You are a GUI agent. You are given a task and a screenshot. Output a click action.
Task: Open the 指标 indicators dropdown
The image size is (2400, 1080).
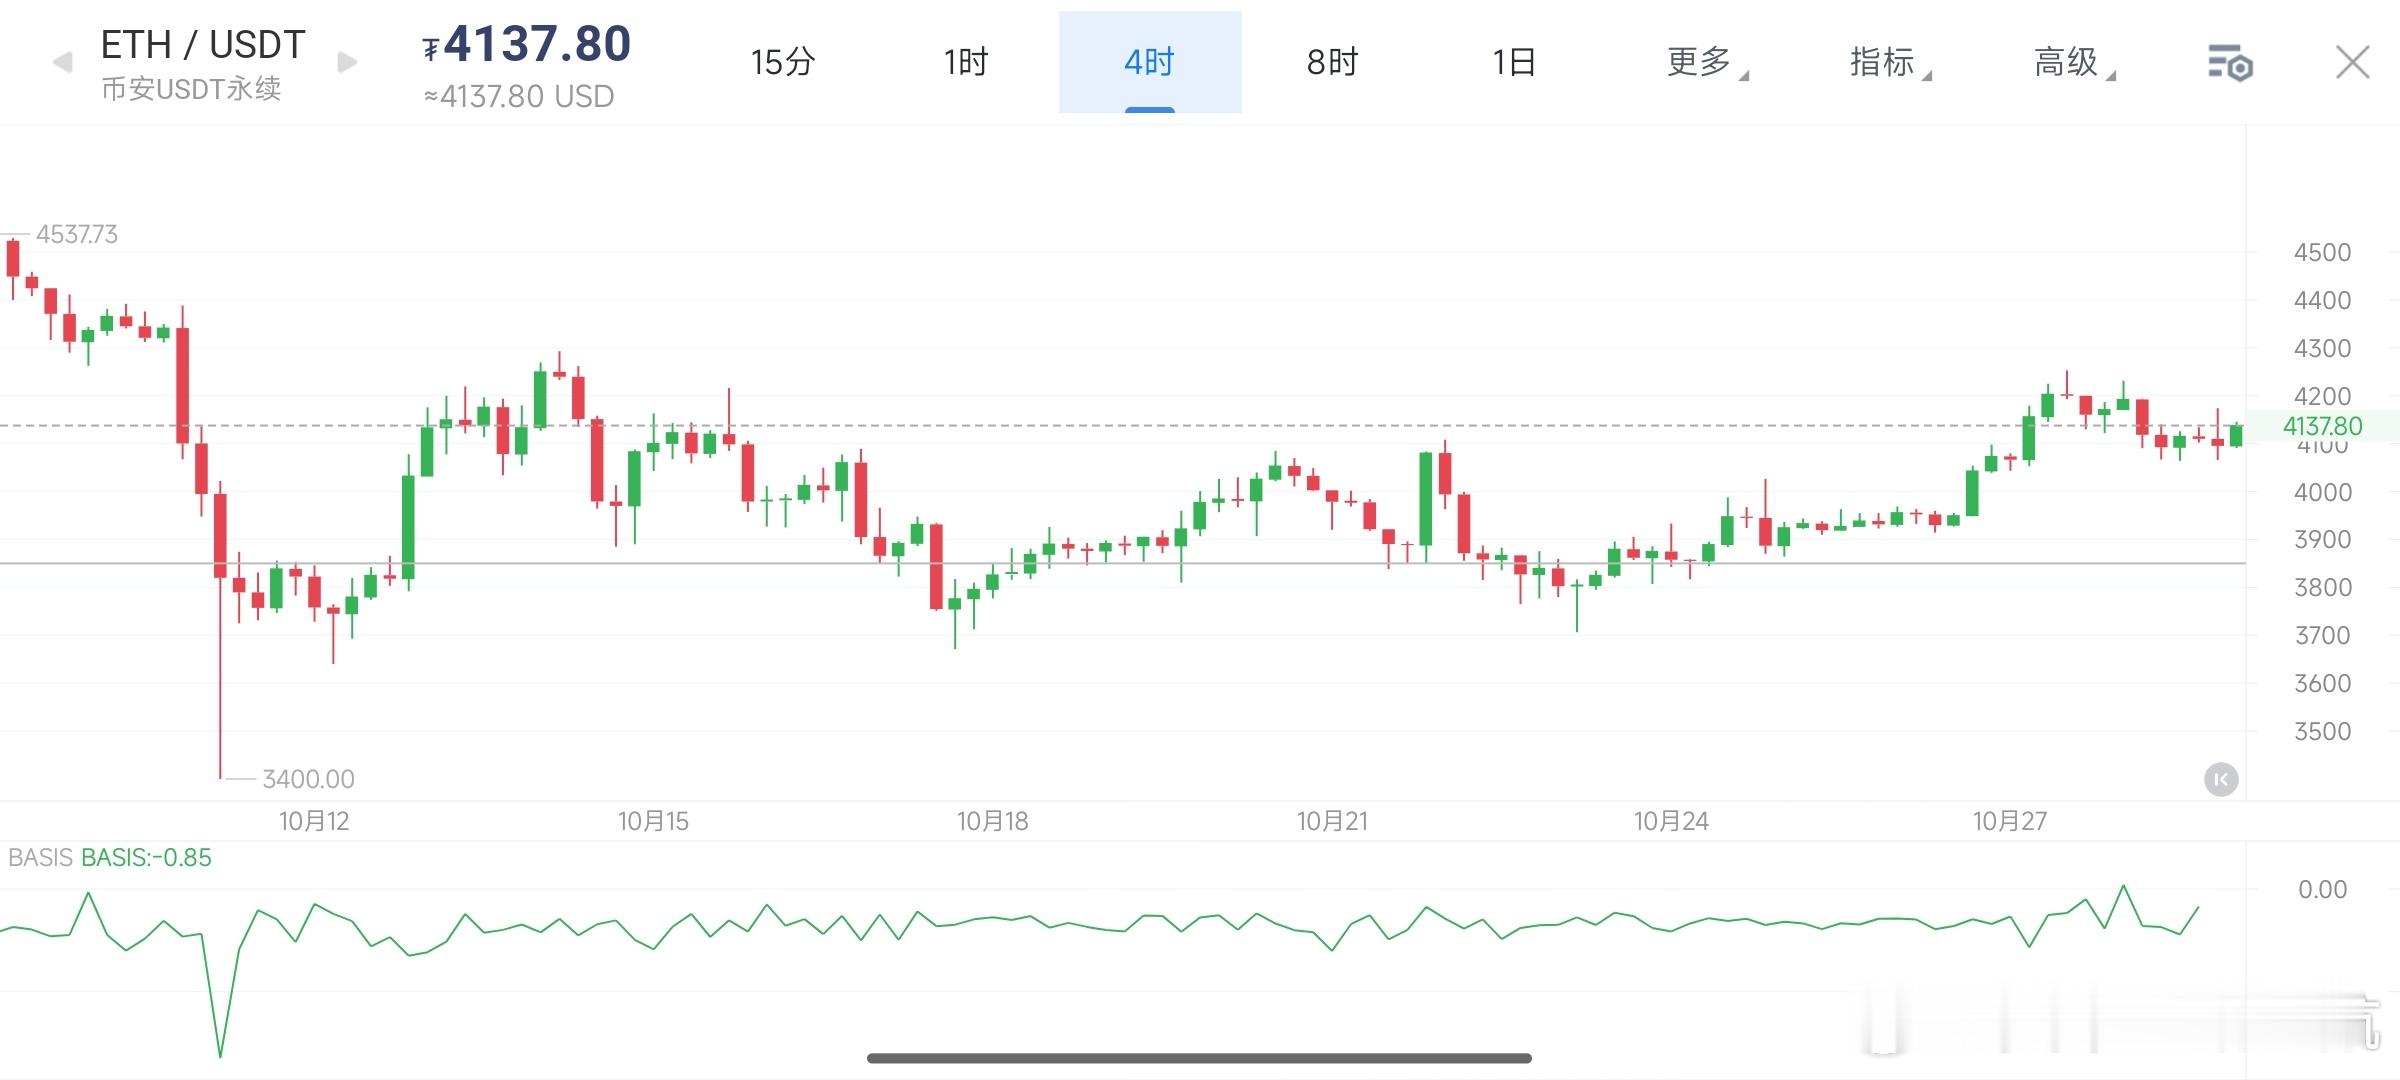[1887, 62]
